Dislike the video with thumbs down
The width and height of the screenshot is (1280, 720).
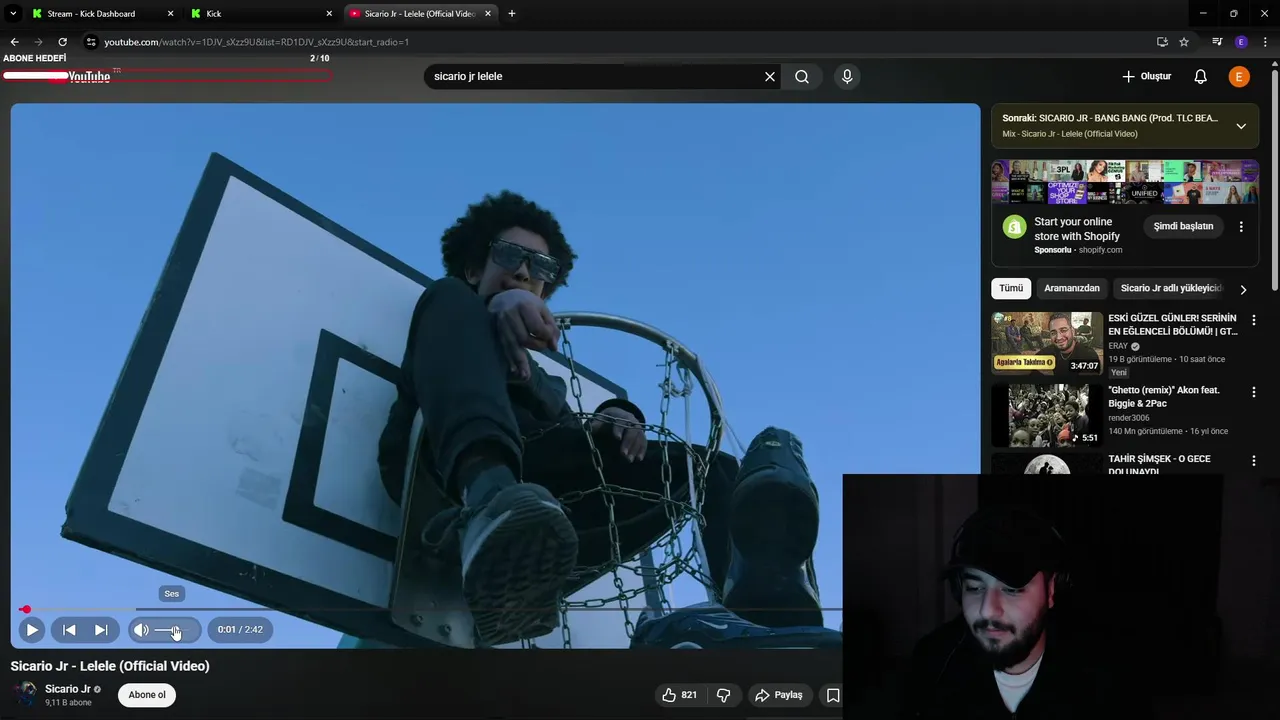pos(724,695)
